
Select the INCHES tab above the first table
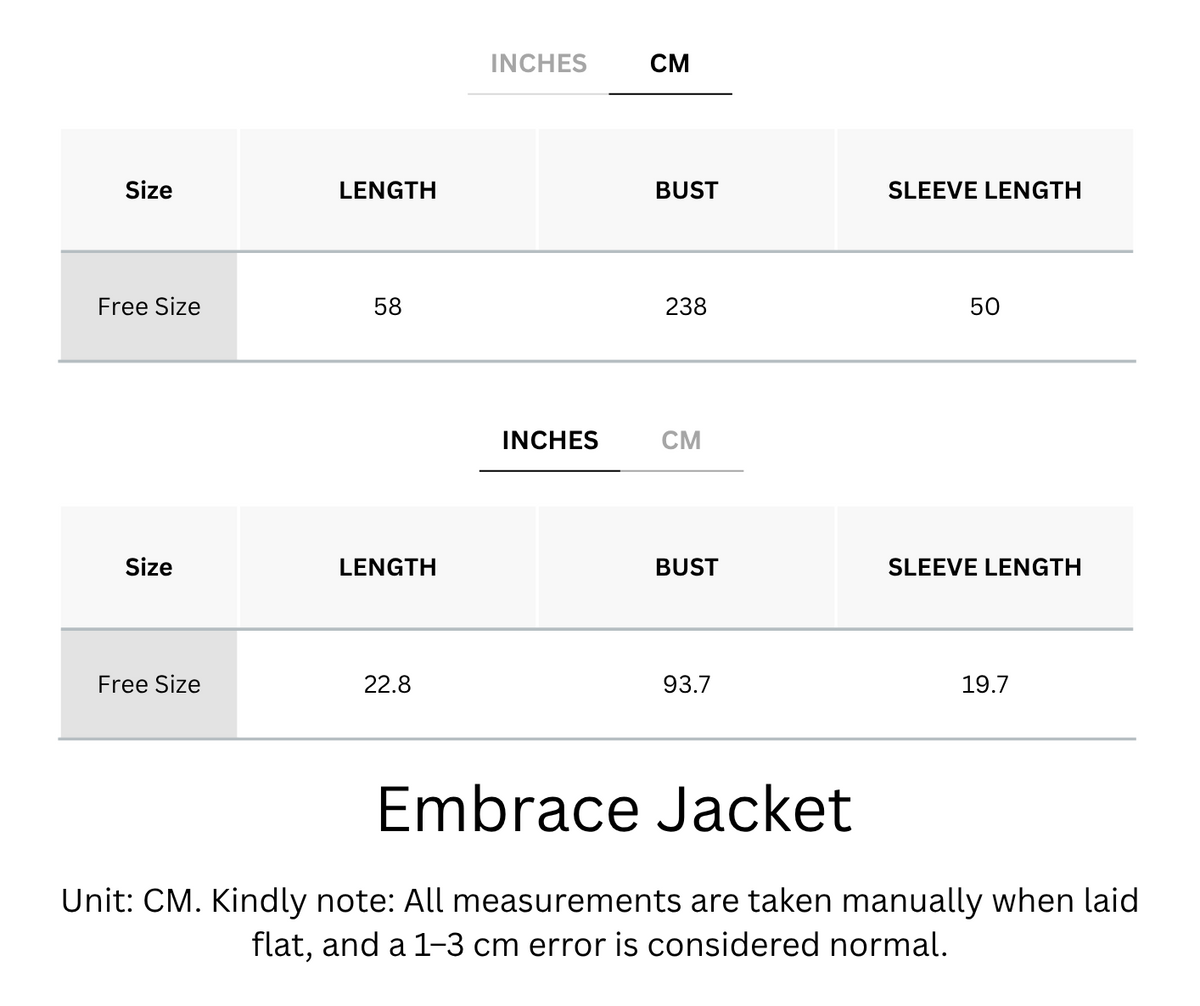(538, 64)
